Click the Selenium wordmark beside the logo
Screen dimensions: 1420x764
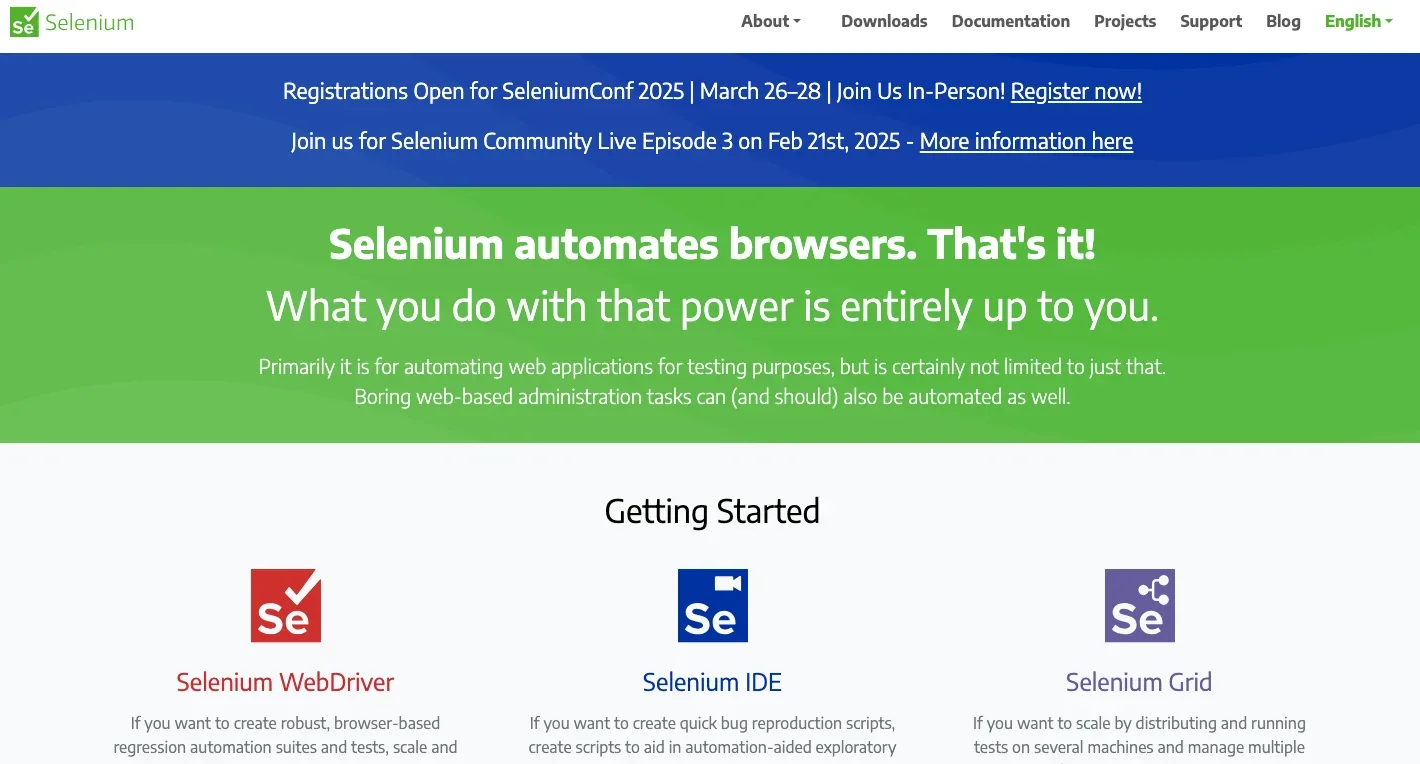tap(89, 22)
